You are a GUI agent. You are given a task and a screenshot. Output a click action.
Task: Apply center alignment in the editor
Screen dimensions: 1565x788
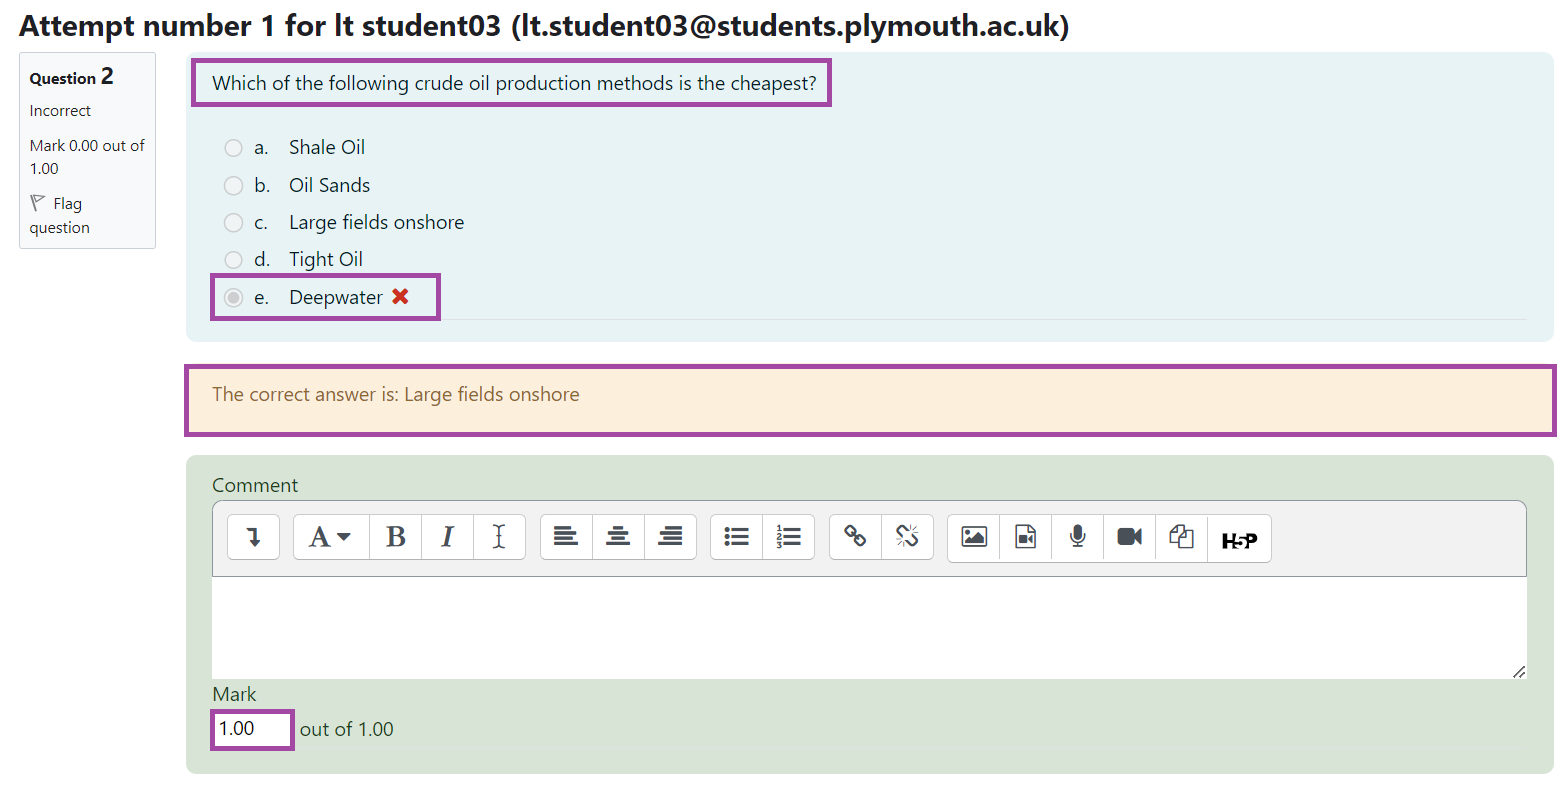tap(618, 537)
